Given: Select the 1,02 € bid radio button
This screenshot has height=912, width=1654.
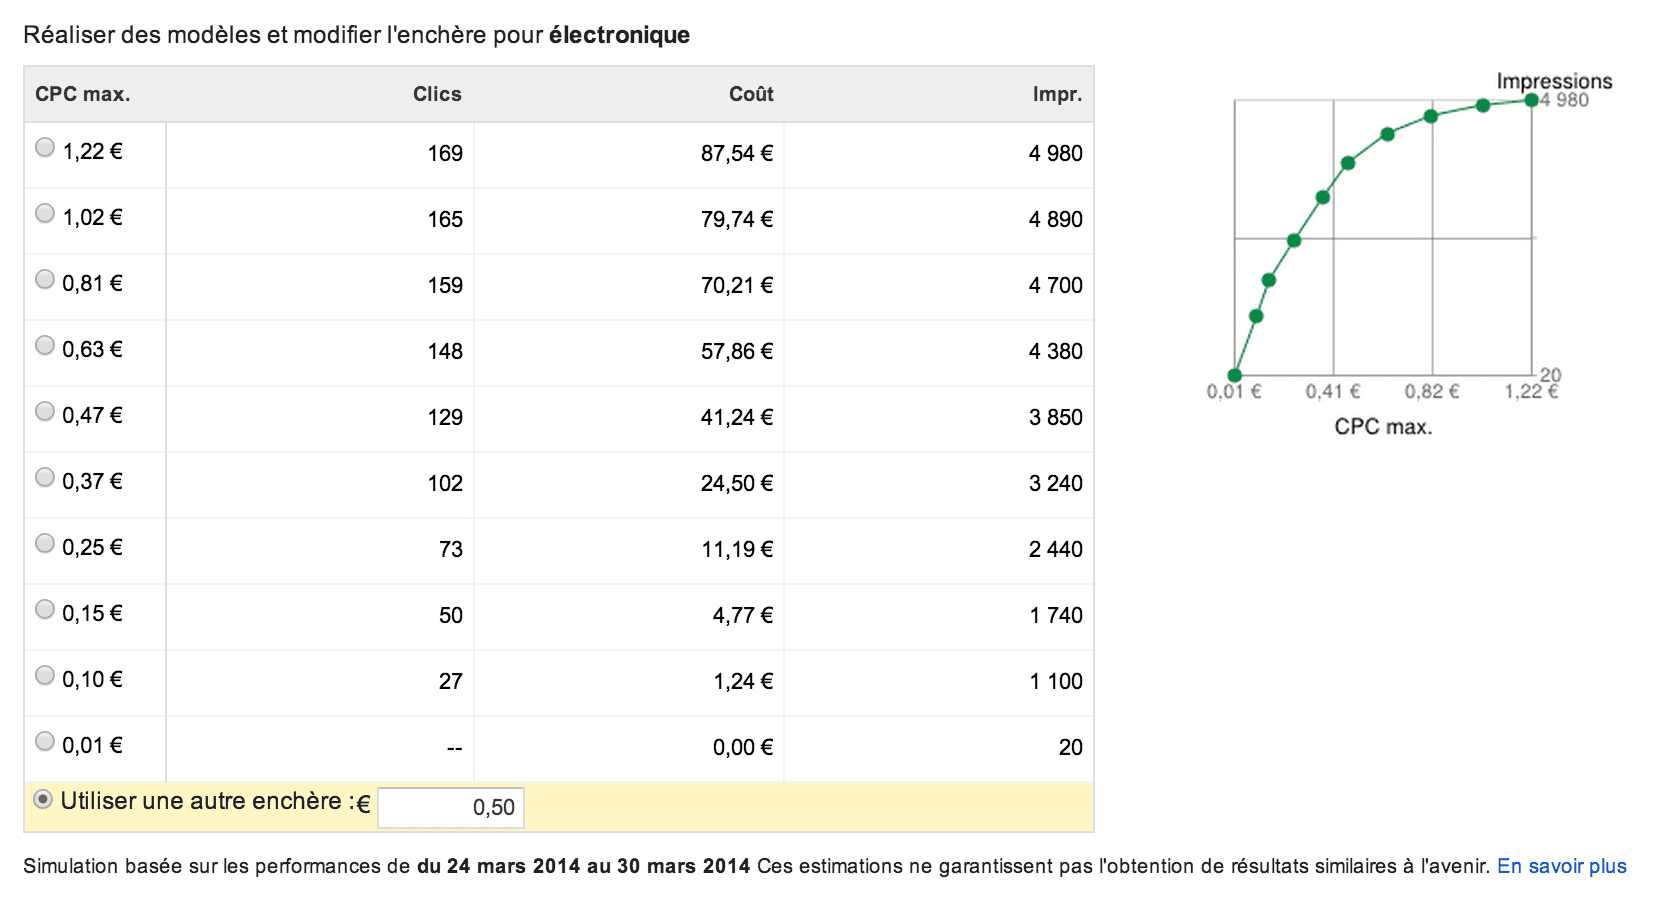Looking at the screenshot, I should pyautogui.click(x=45, y=214).
